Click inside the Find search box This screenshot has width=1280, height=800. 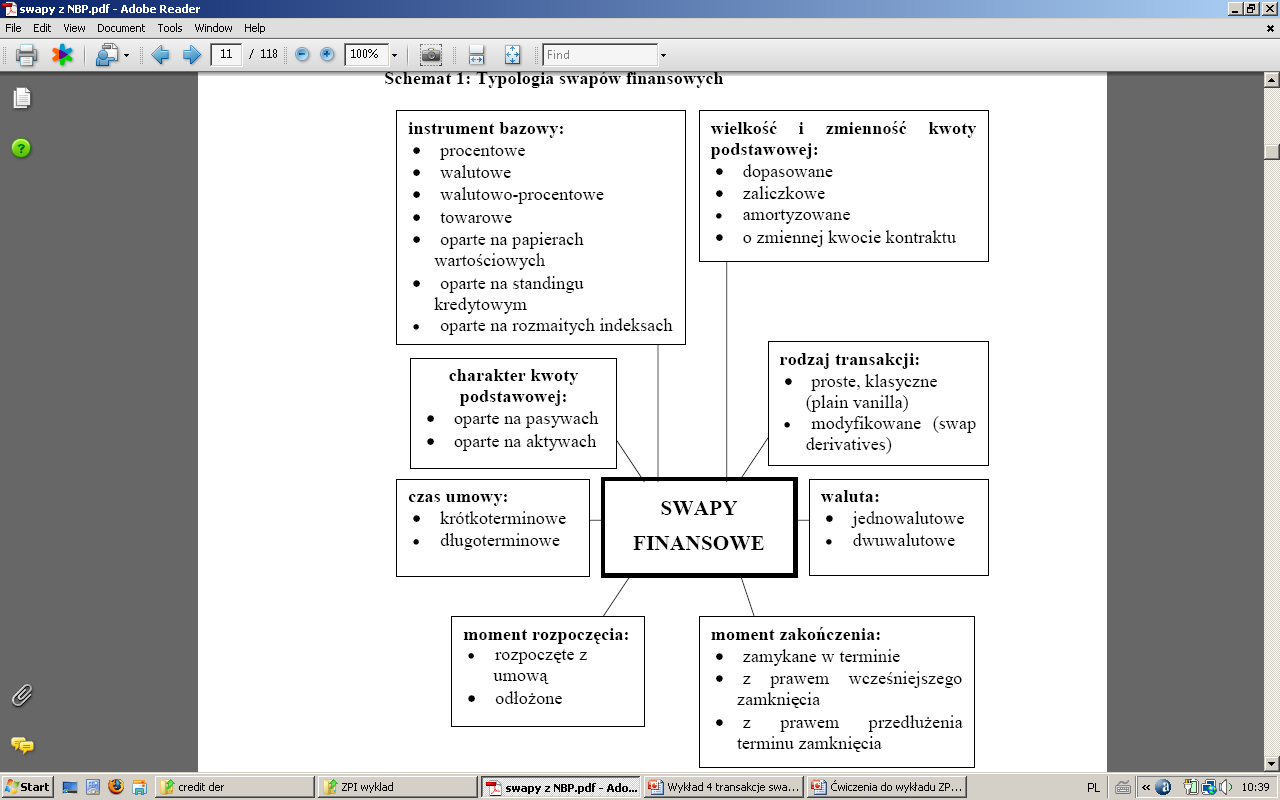pos(600,55)
